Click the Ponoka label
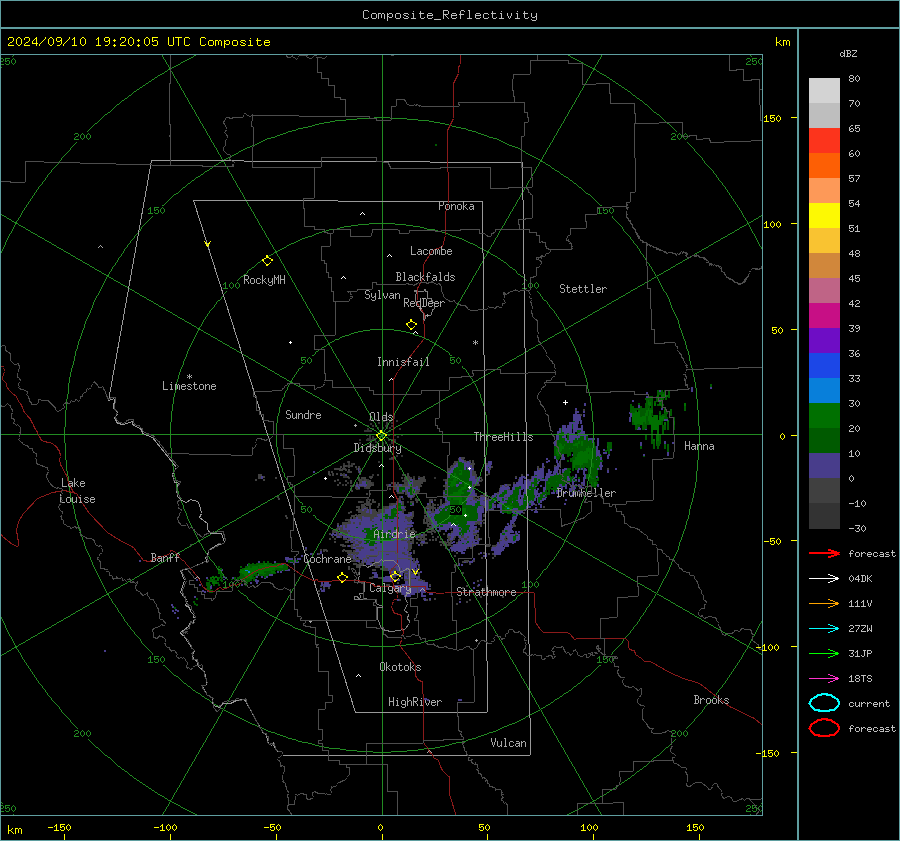This screenshot has width=900, height=841. [456, 206]
